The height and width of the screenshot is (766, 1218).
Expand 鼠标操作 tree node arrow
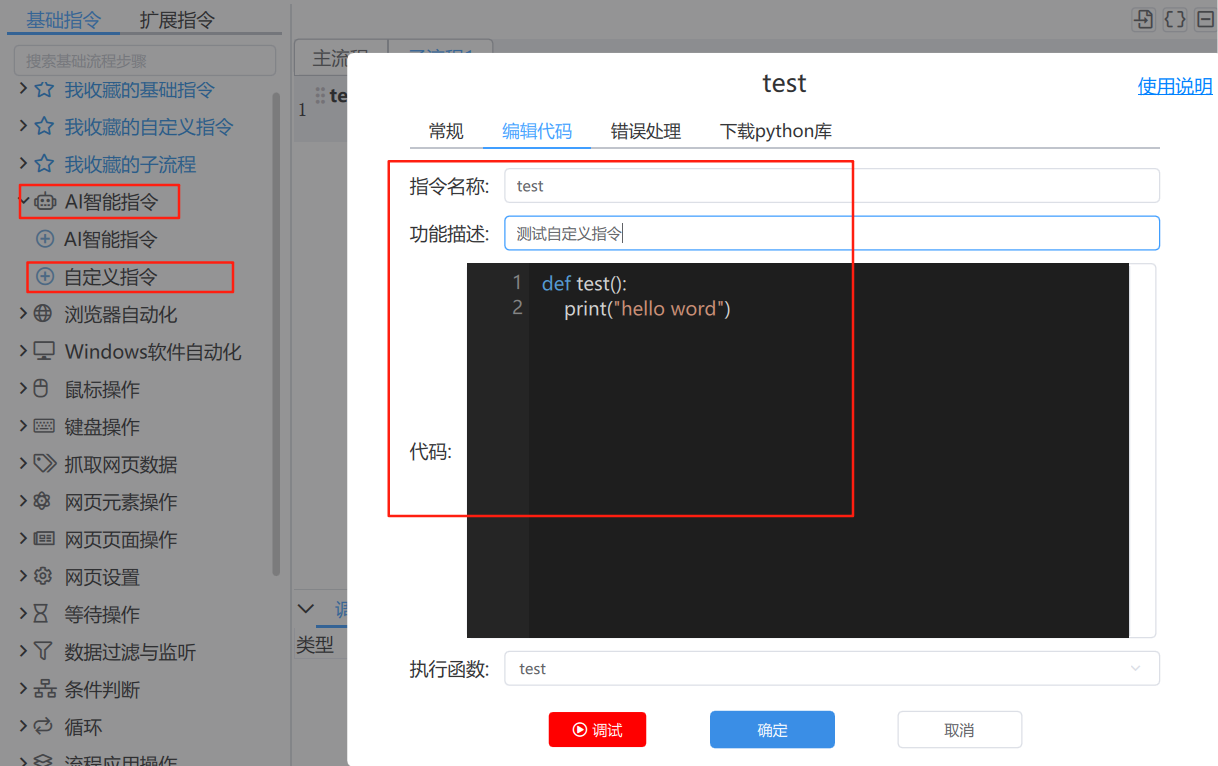tap(24, 389)
